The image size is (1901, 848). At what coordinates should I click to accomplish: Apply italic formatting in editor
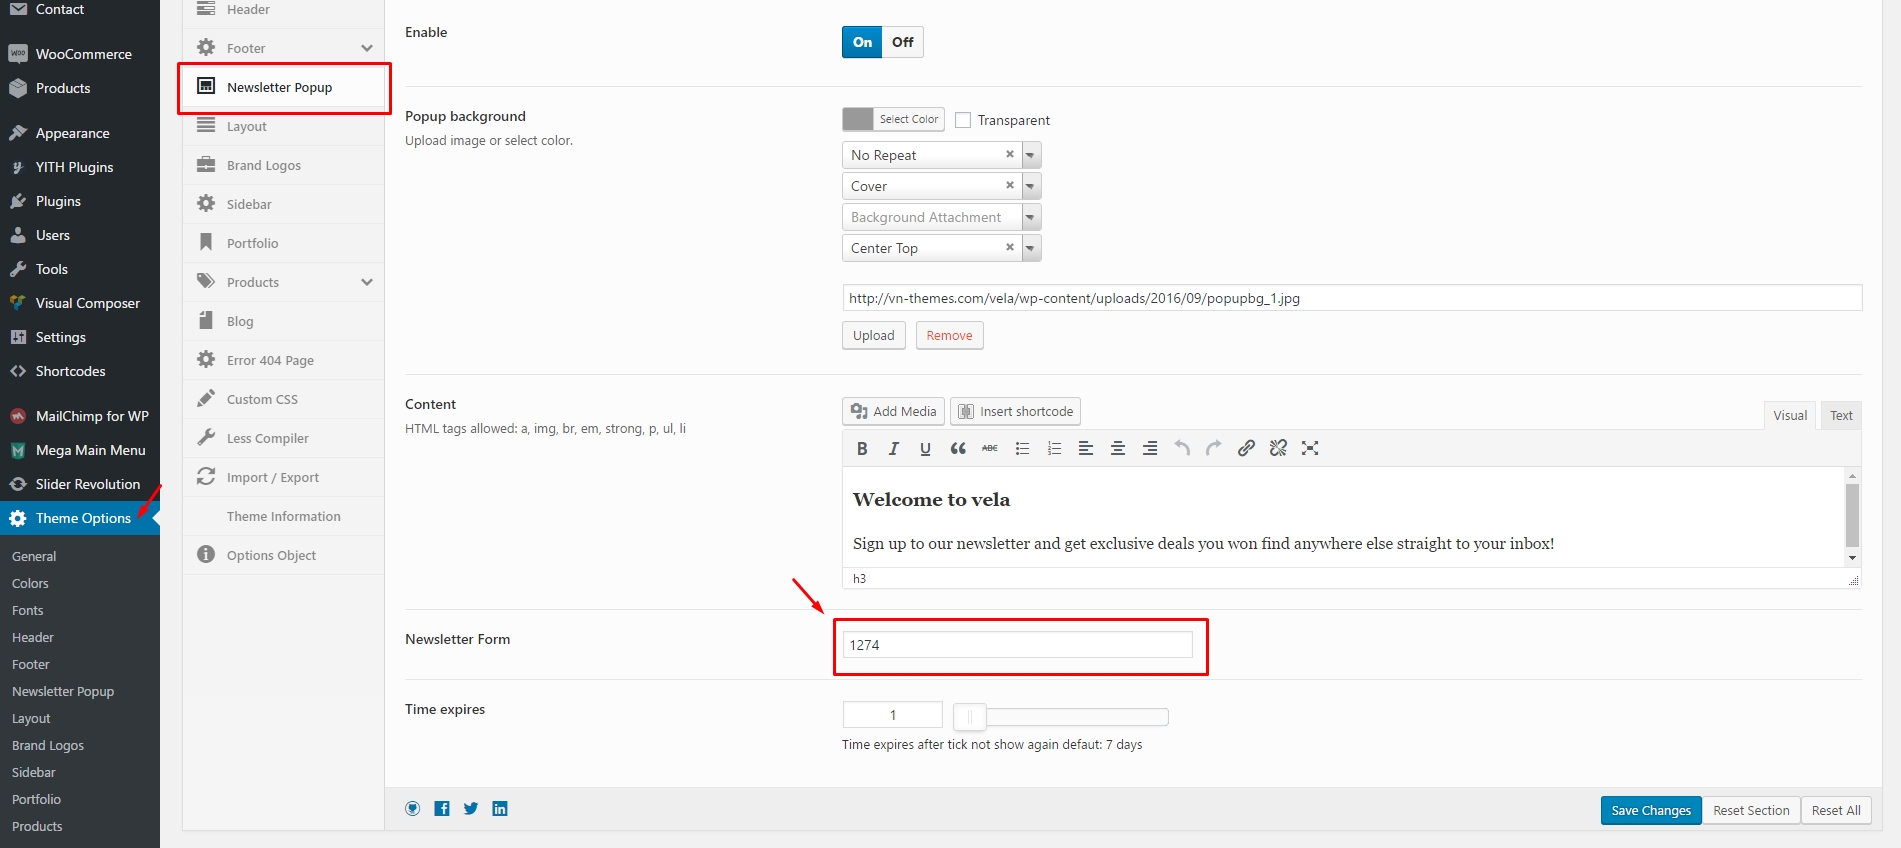[x=894, y=449]
